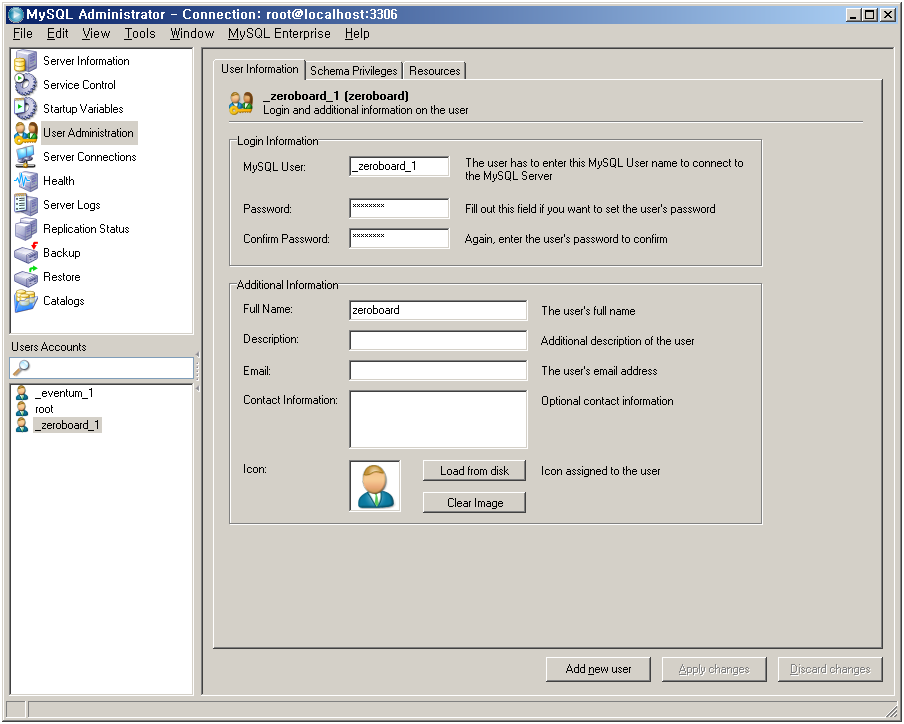
Task: Open the MySQL Enterprise menu
Action: [x=279, y=33]
